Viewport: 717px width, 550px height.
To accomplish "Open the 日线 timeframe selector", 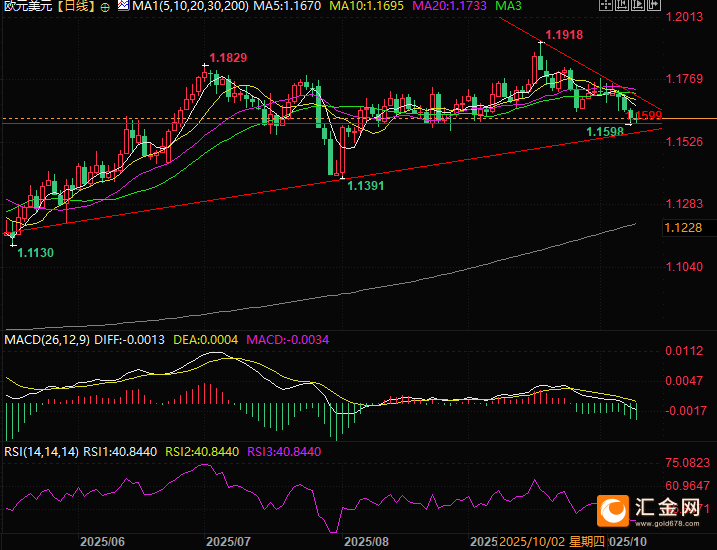I will (76, 7).
